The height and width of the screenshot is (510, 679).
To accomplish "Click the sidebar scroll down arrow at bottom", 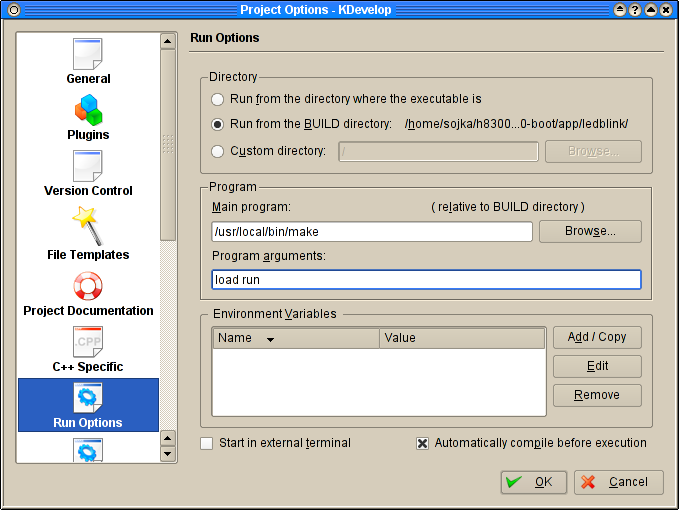I will (168, 454).
